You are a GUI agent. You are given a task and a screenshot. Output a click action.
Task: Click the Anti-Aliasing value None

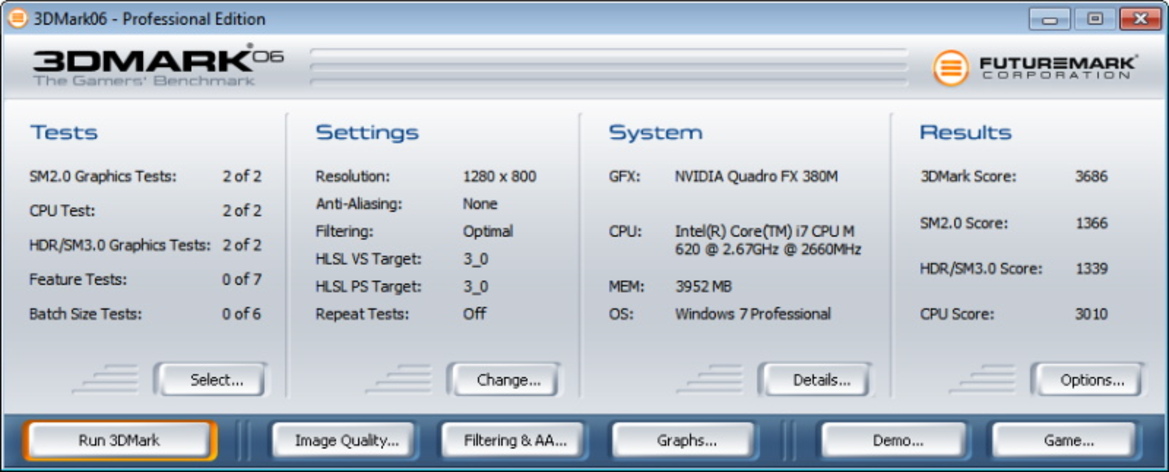pos(480,204)
